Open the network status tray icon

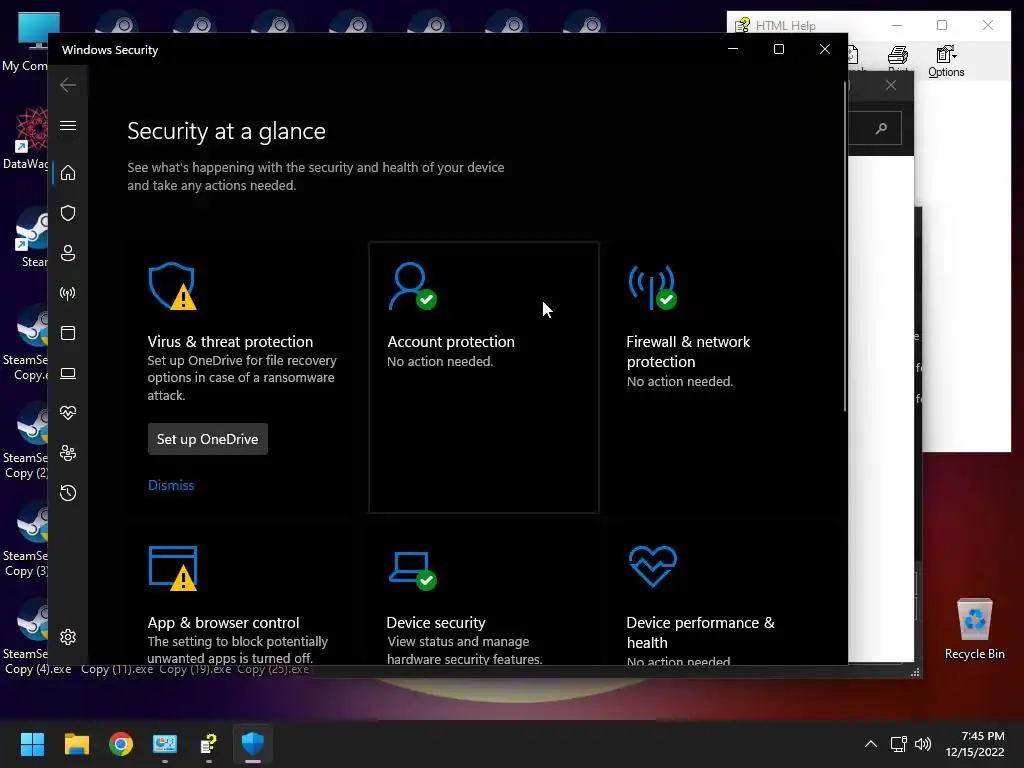point(899,744)
